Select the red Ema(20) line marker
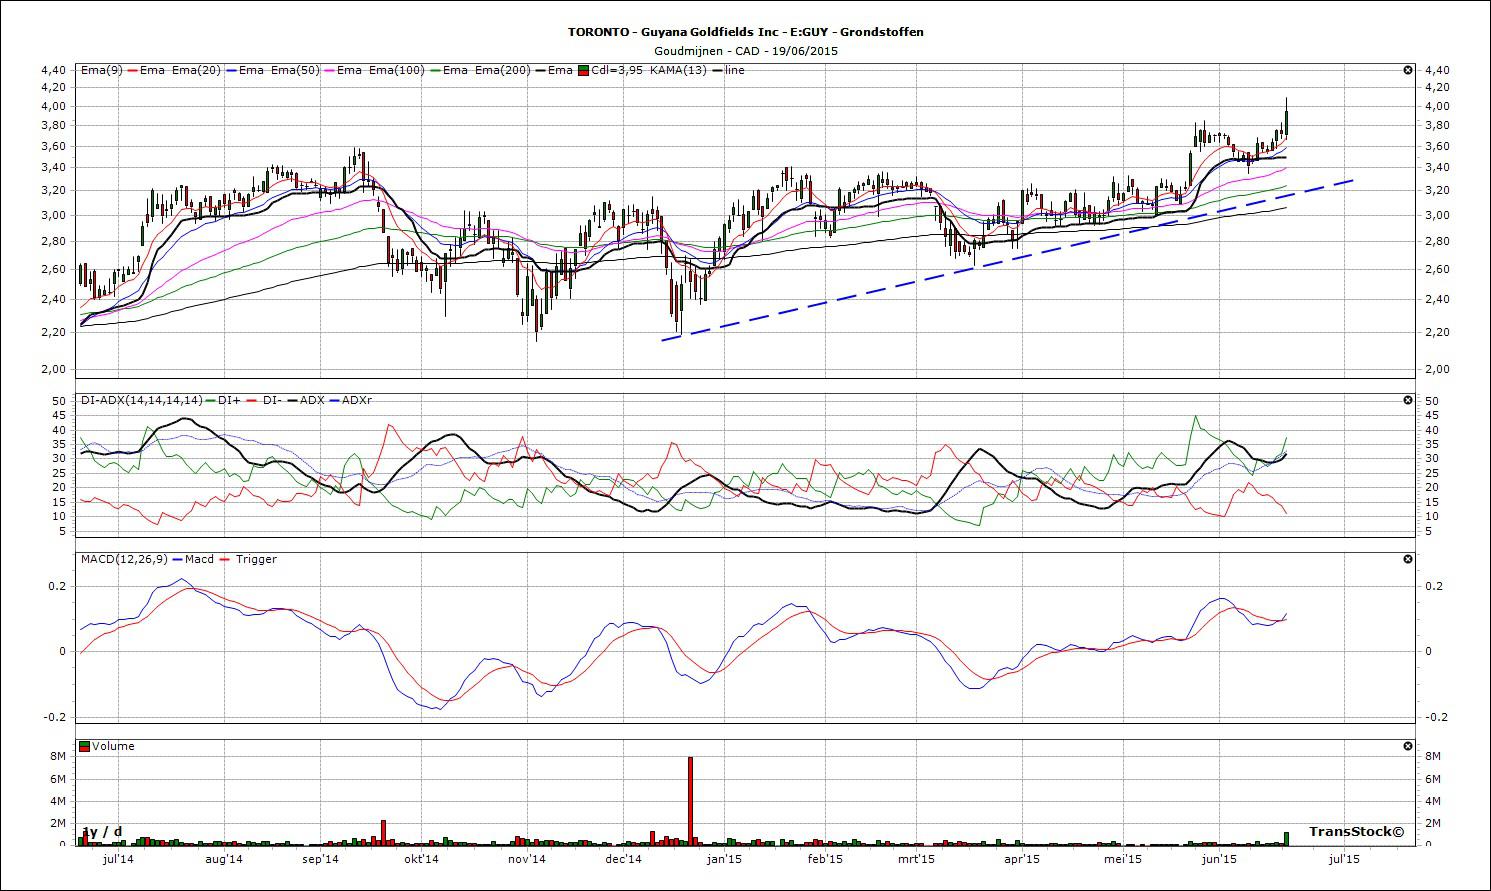The width and height of the screenshot is (1491, 891). pyautogui.click(x=131, y=70)
